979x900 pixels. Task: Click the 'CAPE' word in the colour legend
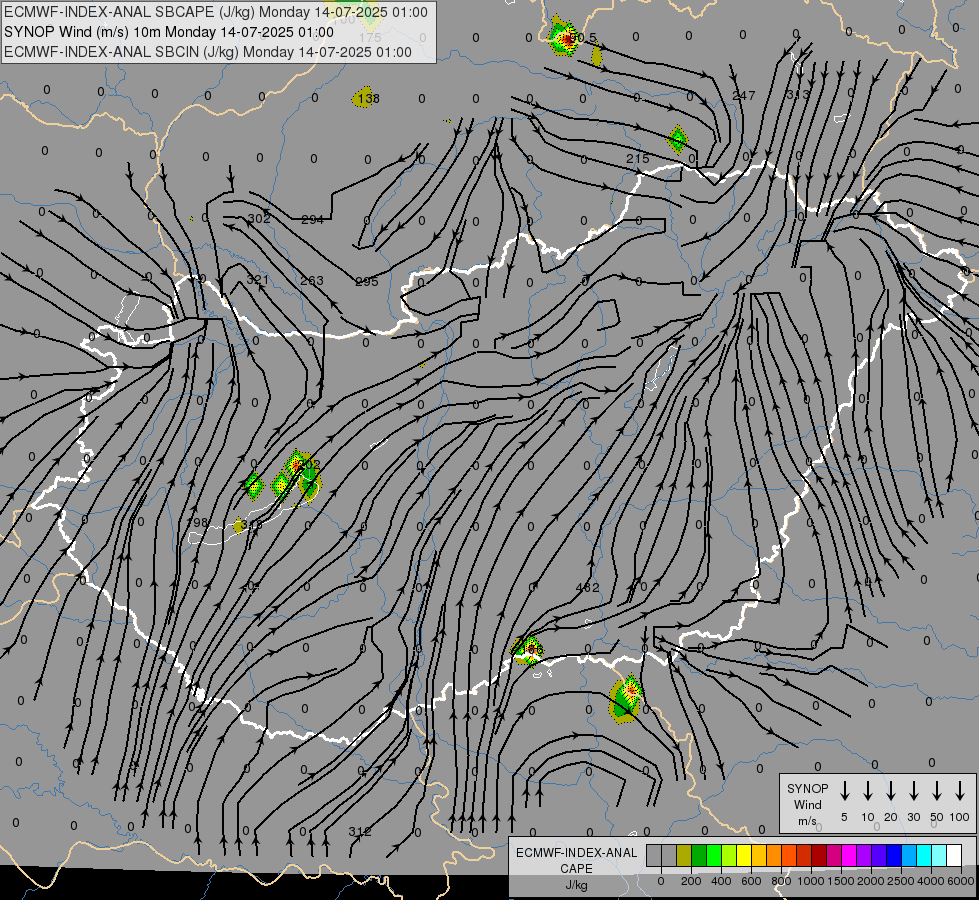[576, 869]
